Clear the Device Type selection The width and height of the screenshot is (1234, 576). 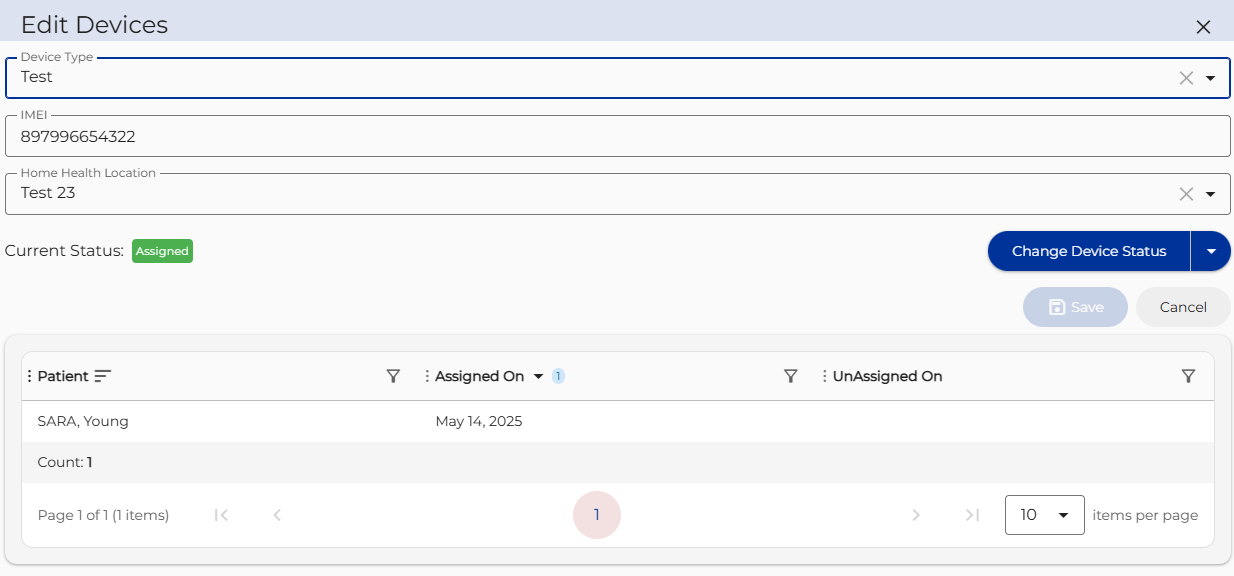(x=1186, y=78)
